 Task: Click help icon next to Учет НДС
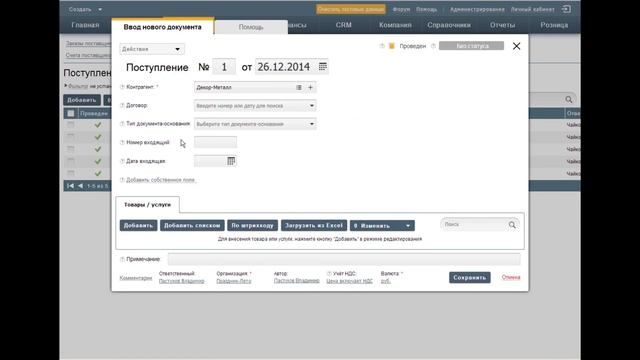tap(329, 273)
